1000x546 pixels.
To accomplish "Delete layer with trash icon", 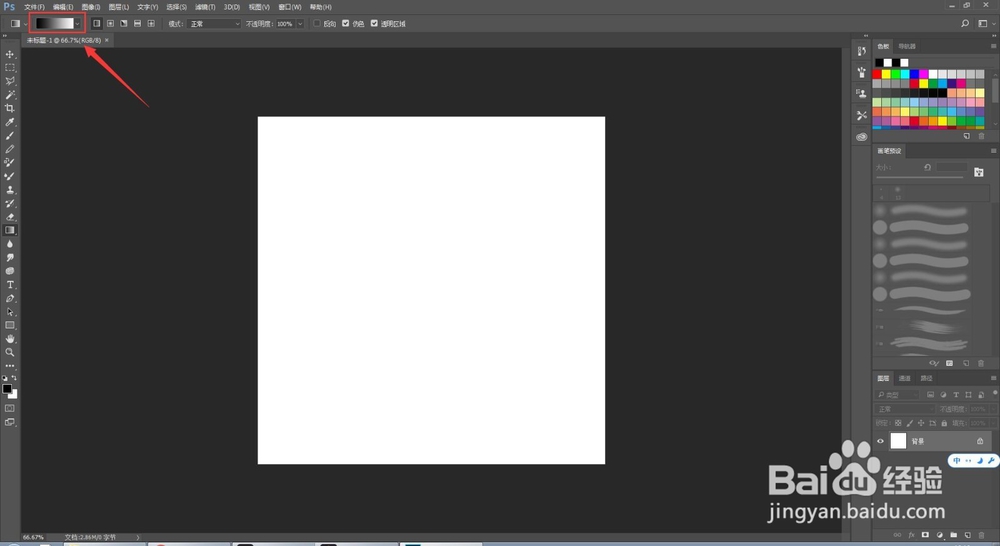I will pos(981,535).
